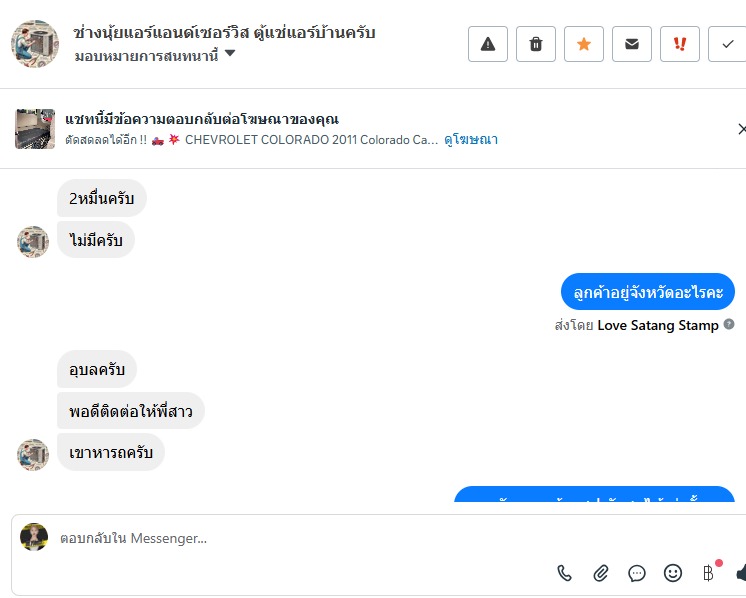Click the baht payment icon
Image resolution: width=746 pixels, height=598 pixels.
(708, 573)
